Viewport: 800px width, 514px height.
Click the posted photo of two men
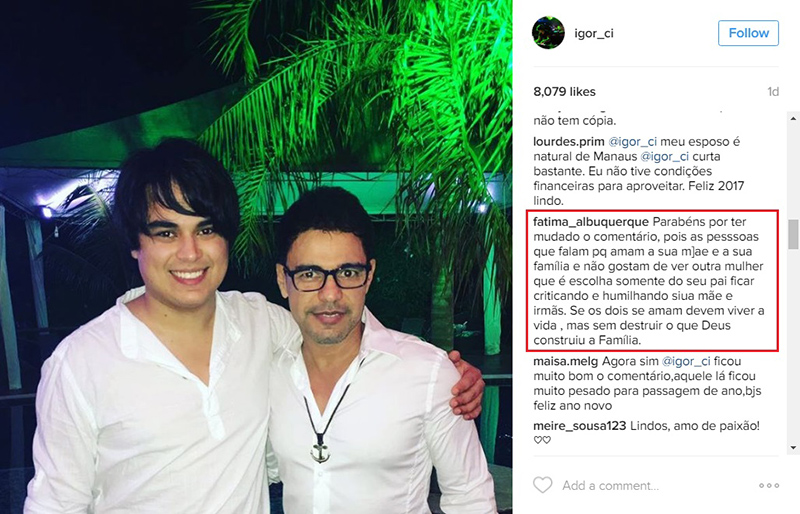256,257
